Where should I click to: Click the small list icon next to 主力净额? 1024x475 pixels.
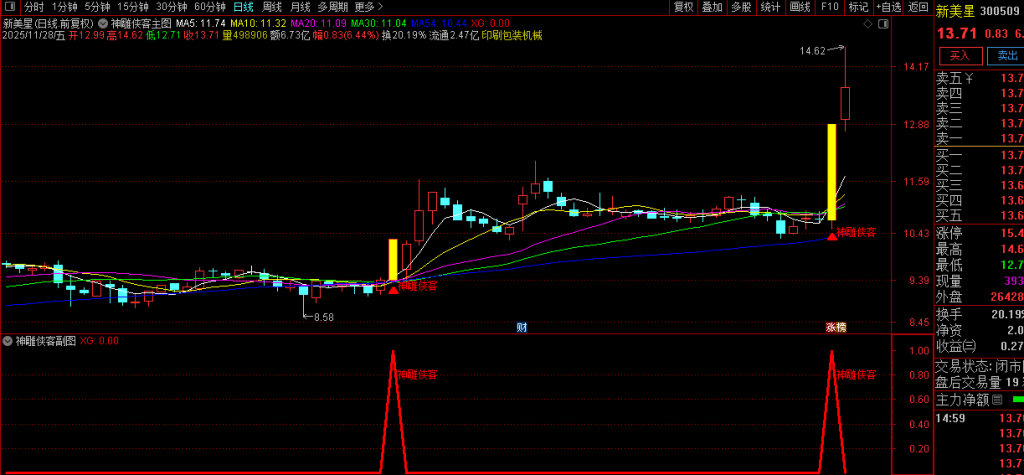pyautogui.click(x=996, y=399)
